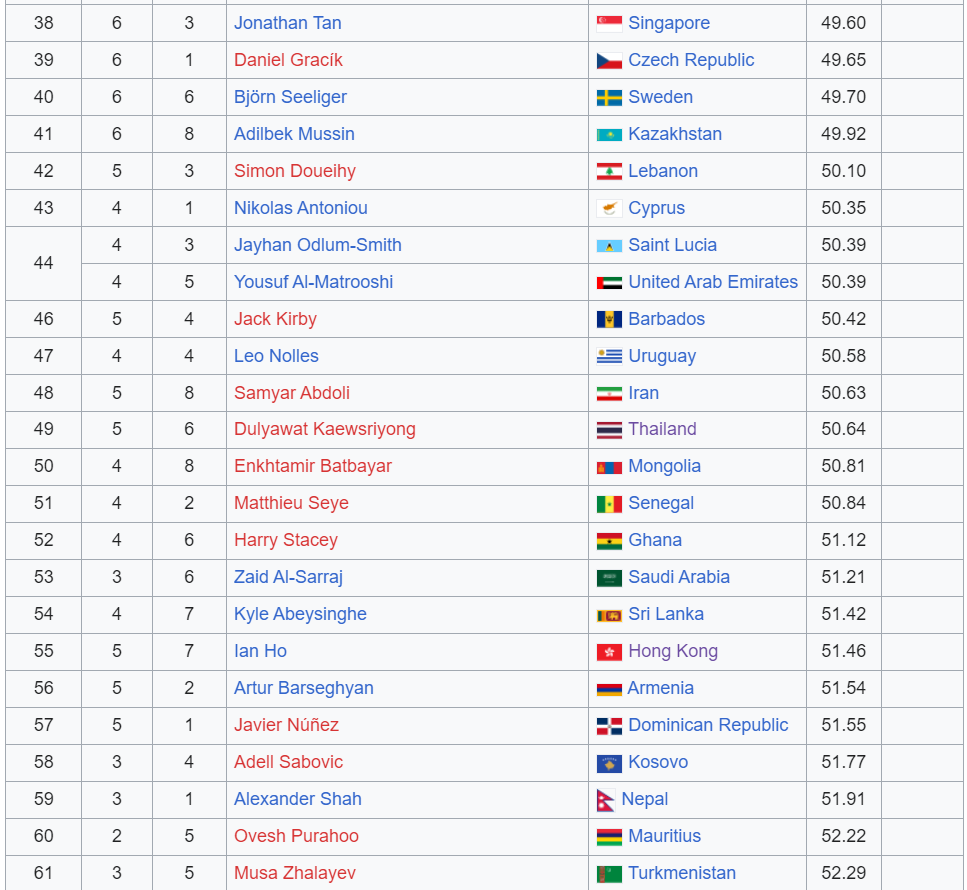
Task: Click the Barbados flag icon
Action: 609,319
